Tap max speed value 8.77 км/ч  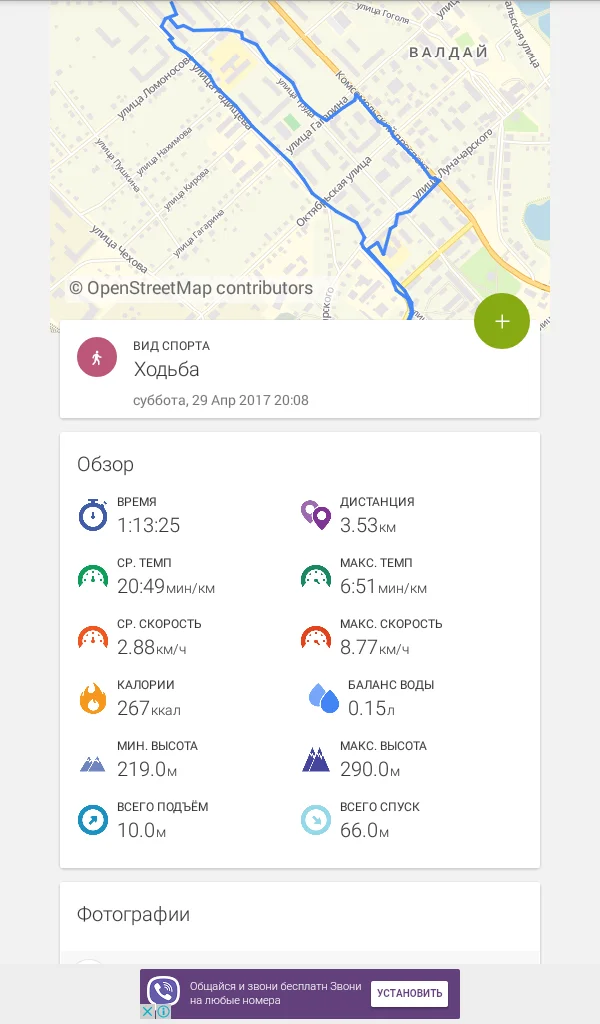click(375, 647)
